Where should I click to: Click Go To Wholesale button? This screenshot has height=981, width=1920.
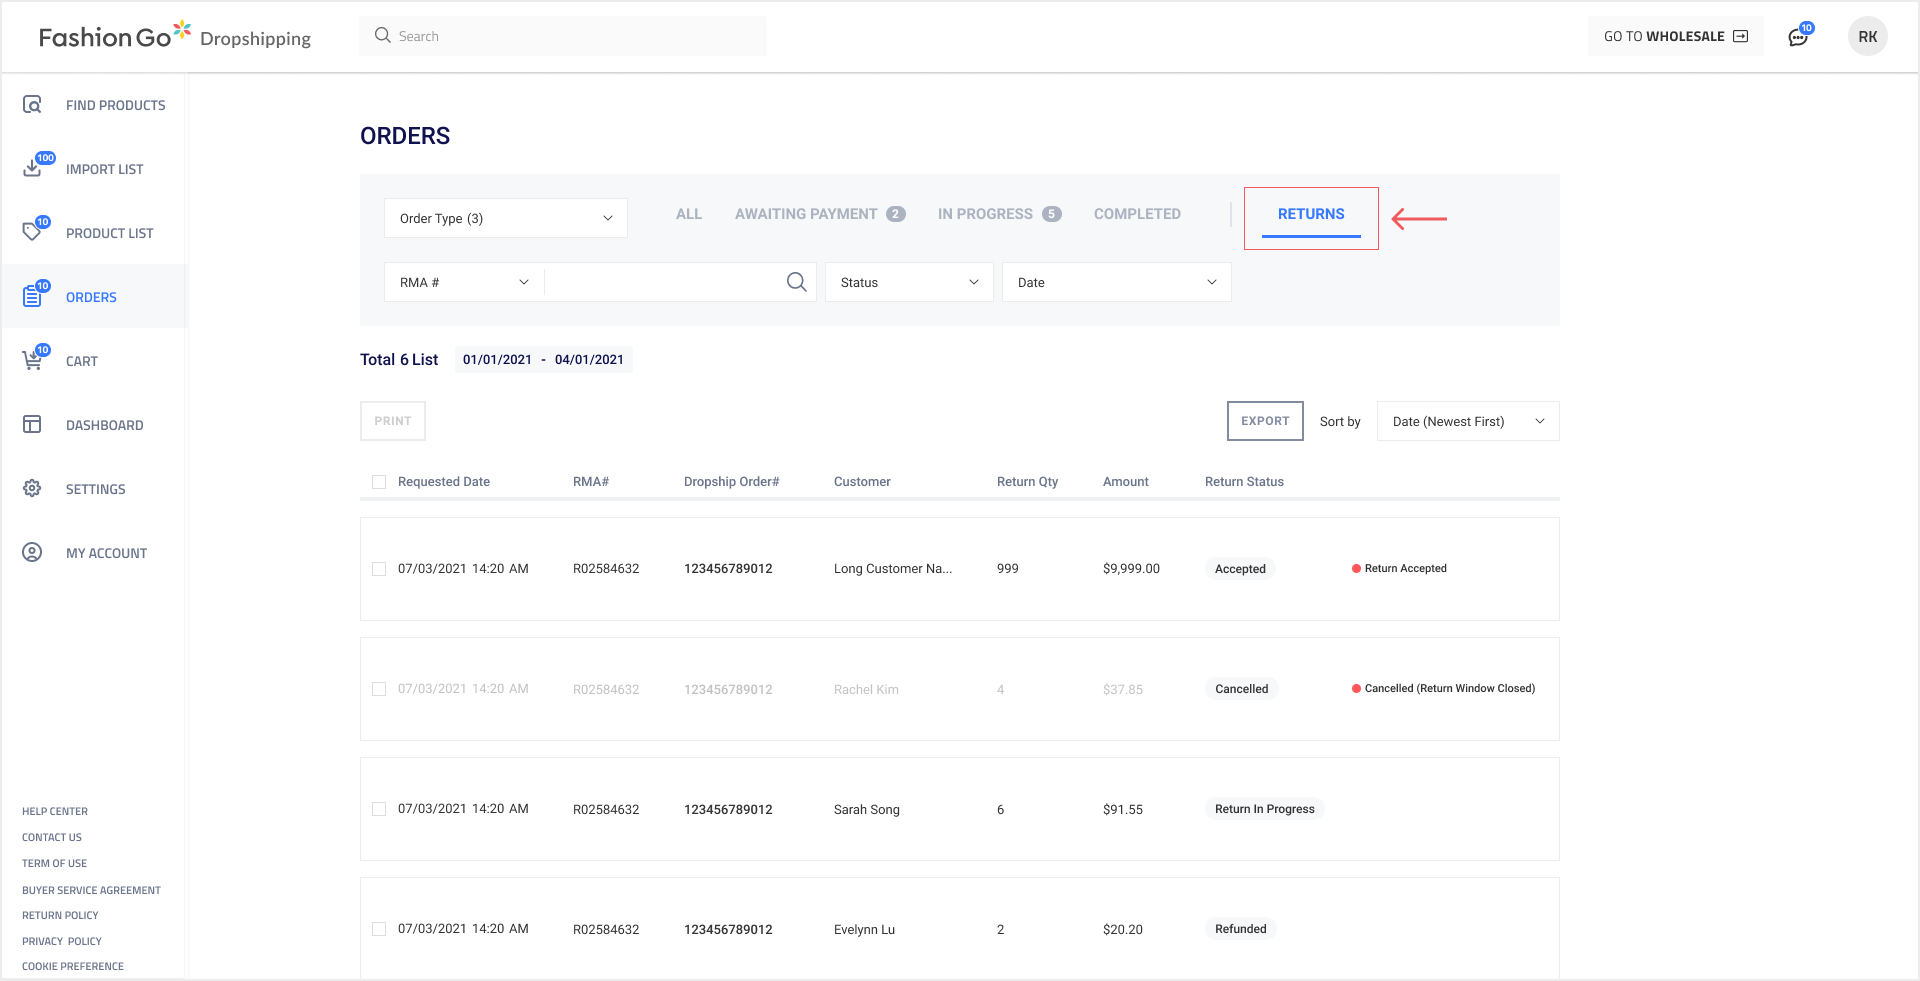tap(1675, 37)
